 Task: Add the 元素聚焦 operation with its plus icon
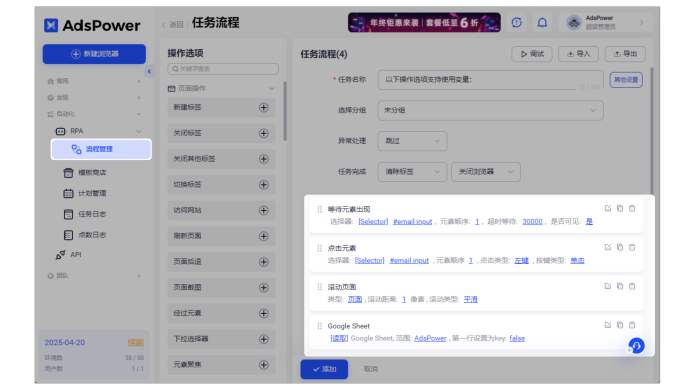click(x=264, y=365)
